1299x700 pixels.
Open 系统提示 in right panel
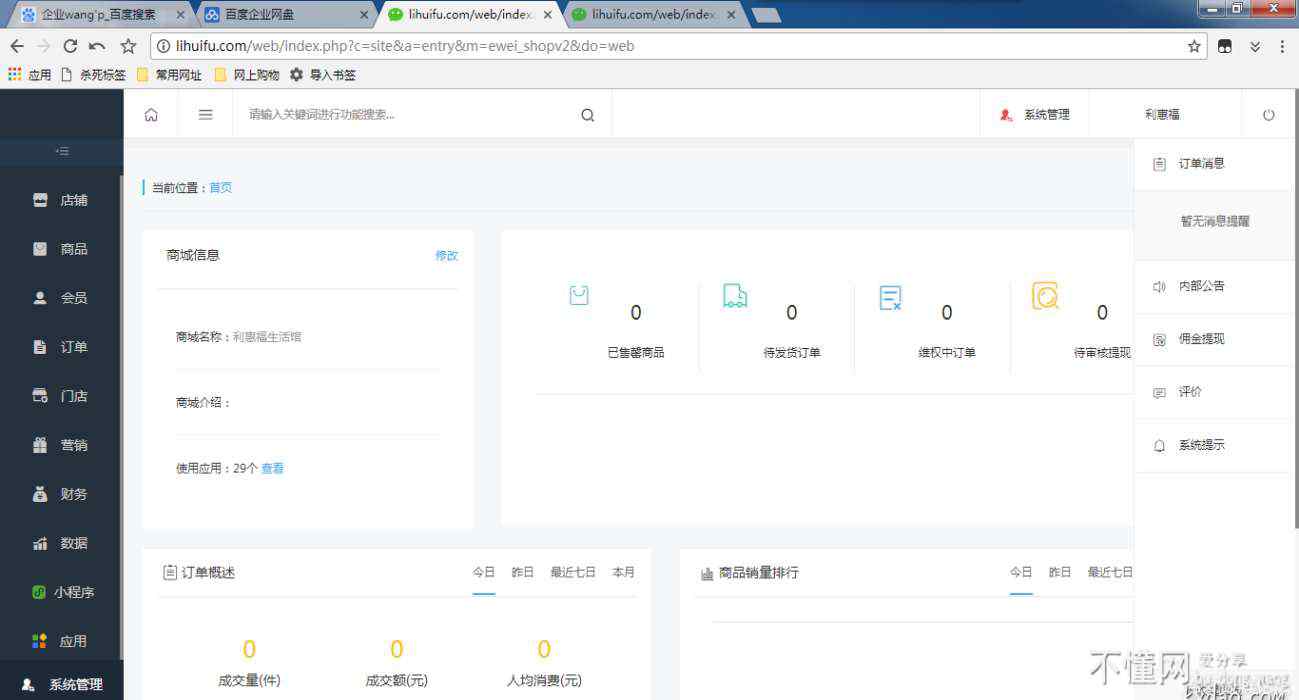pyautogui.click(x=1216, y=446)
